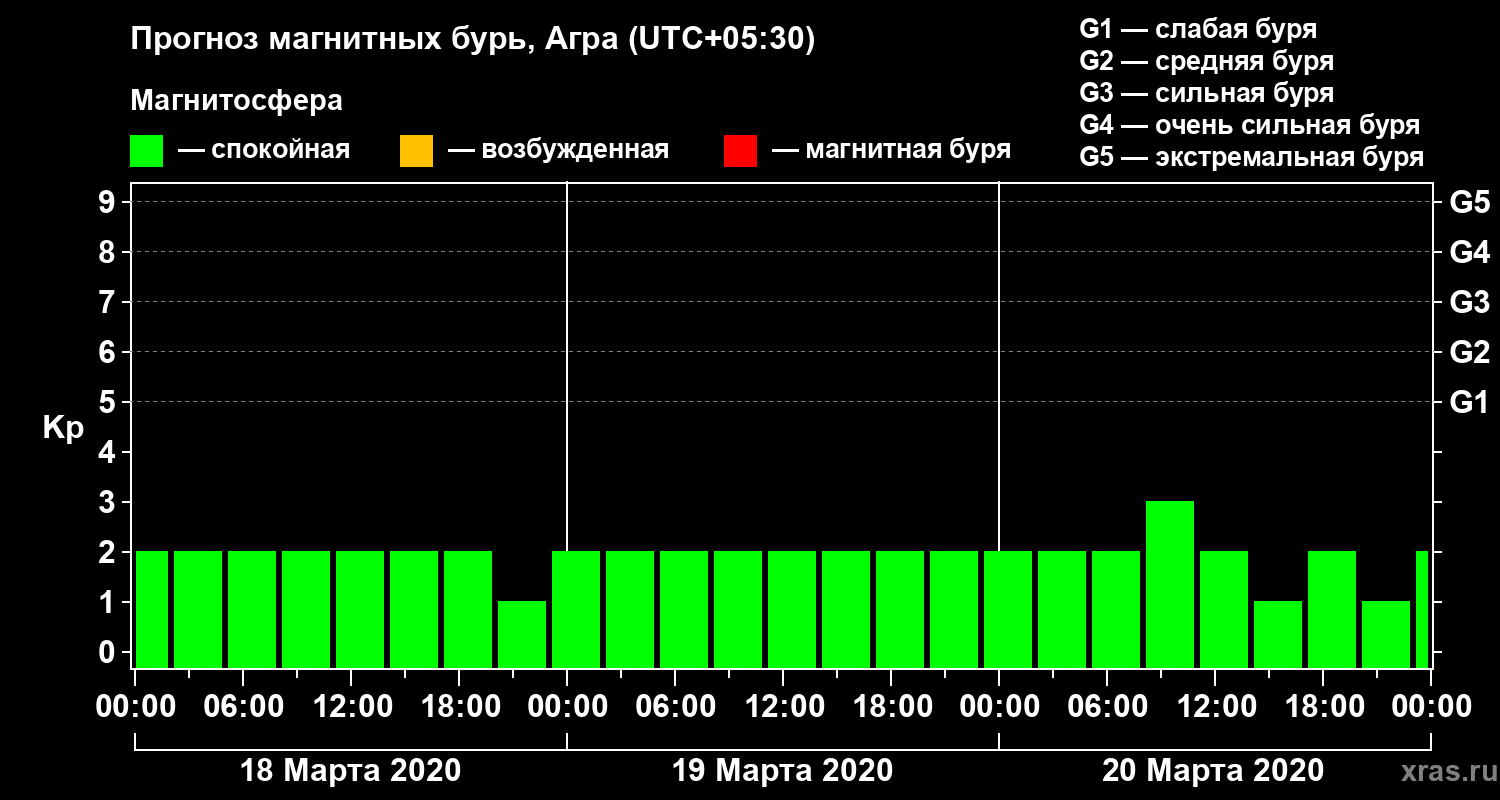Click the 'G1 — слабая буря' legend line
Image resolution: width=1500 pixels, height=800 pixels.
click(x=1198, y=28)
